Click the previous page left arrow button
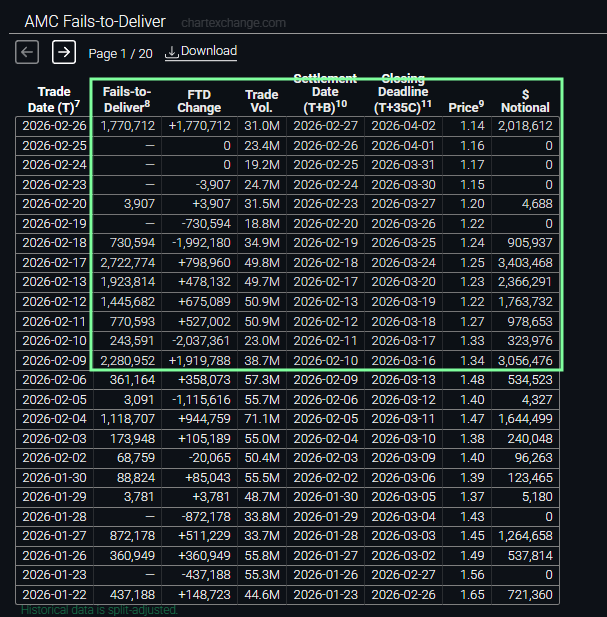 [x=27, y=52]
